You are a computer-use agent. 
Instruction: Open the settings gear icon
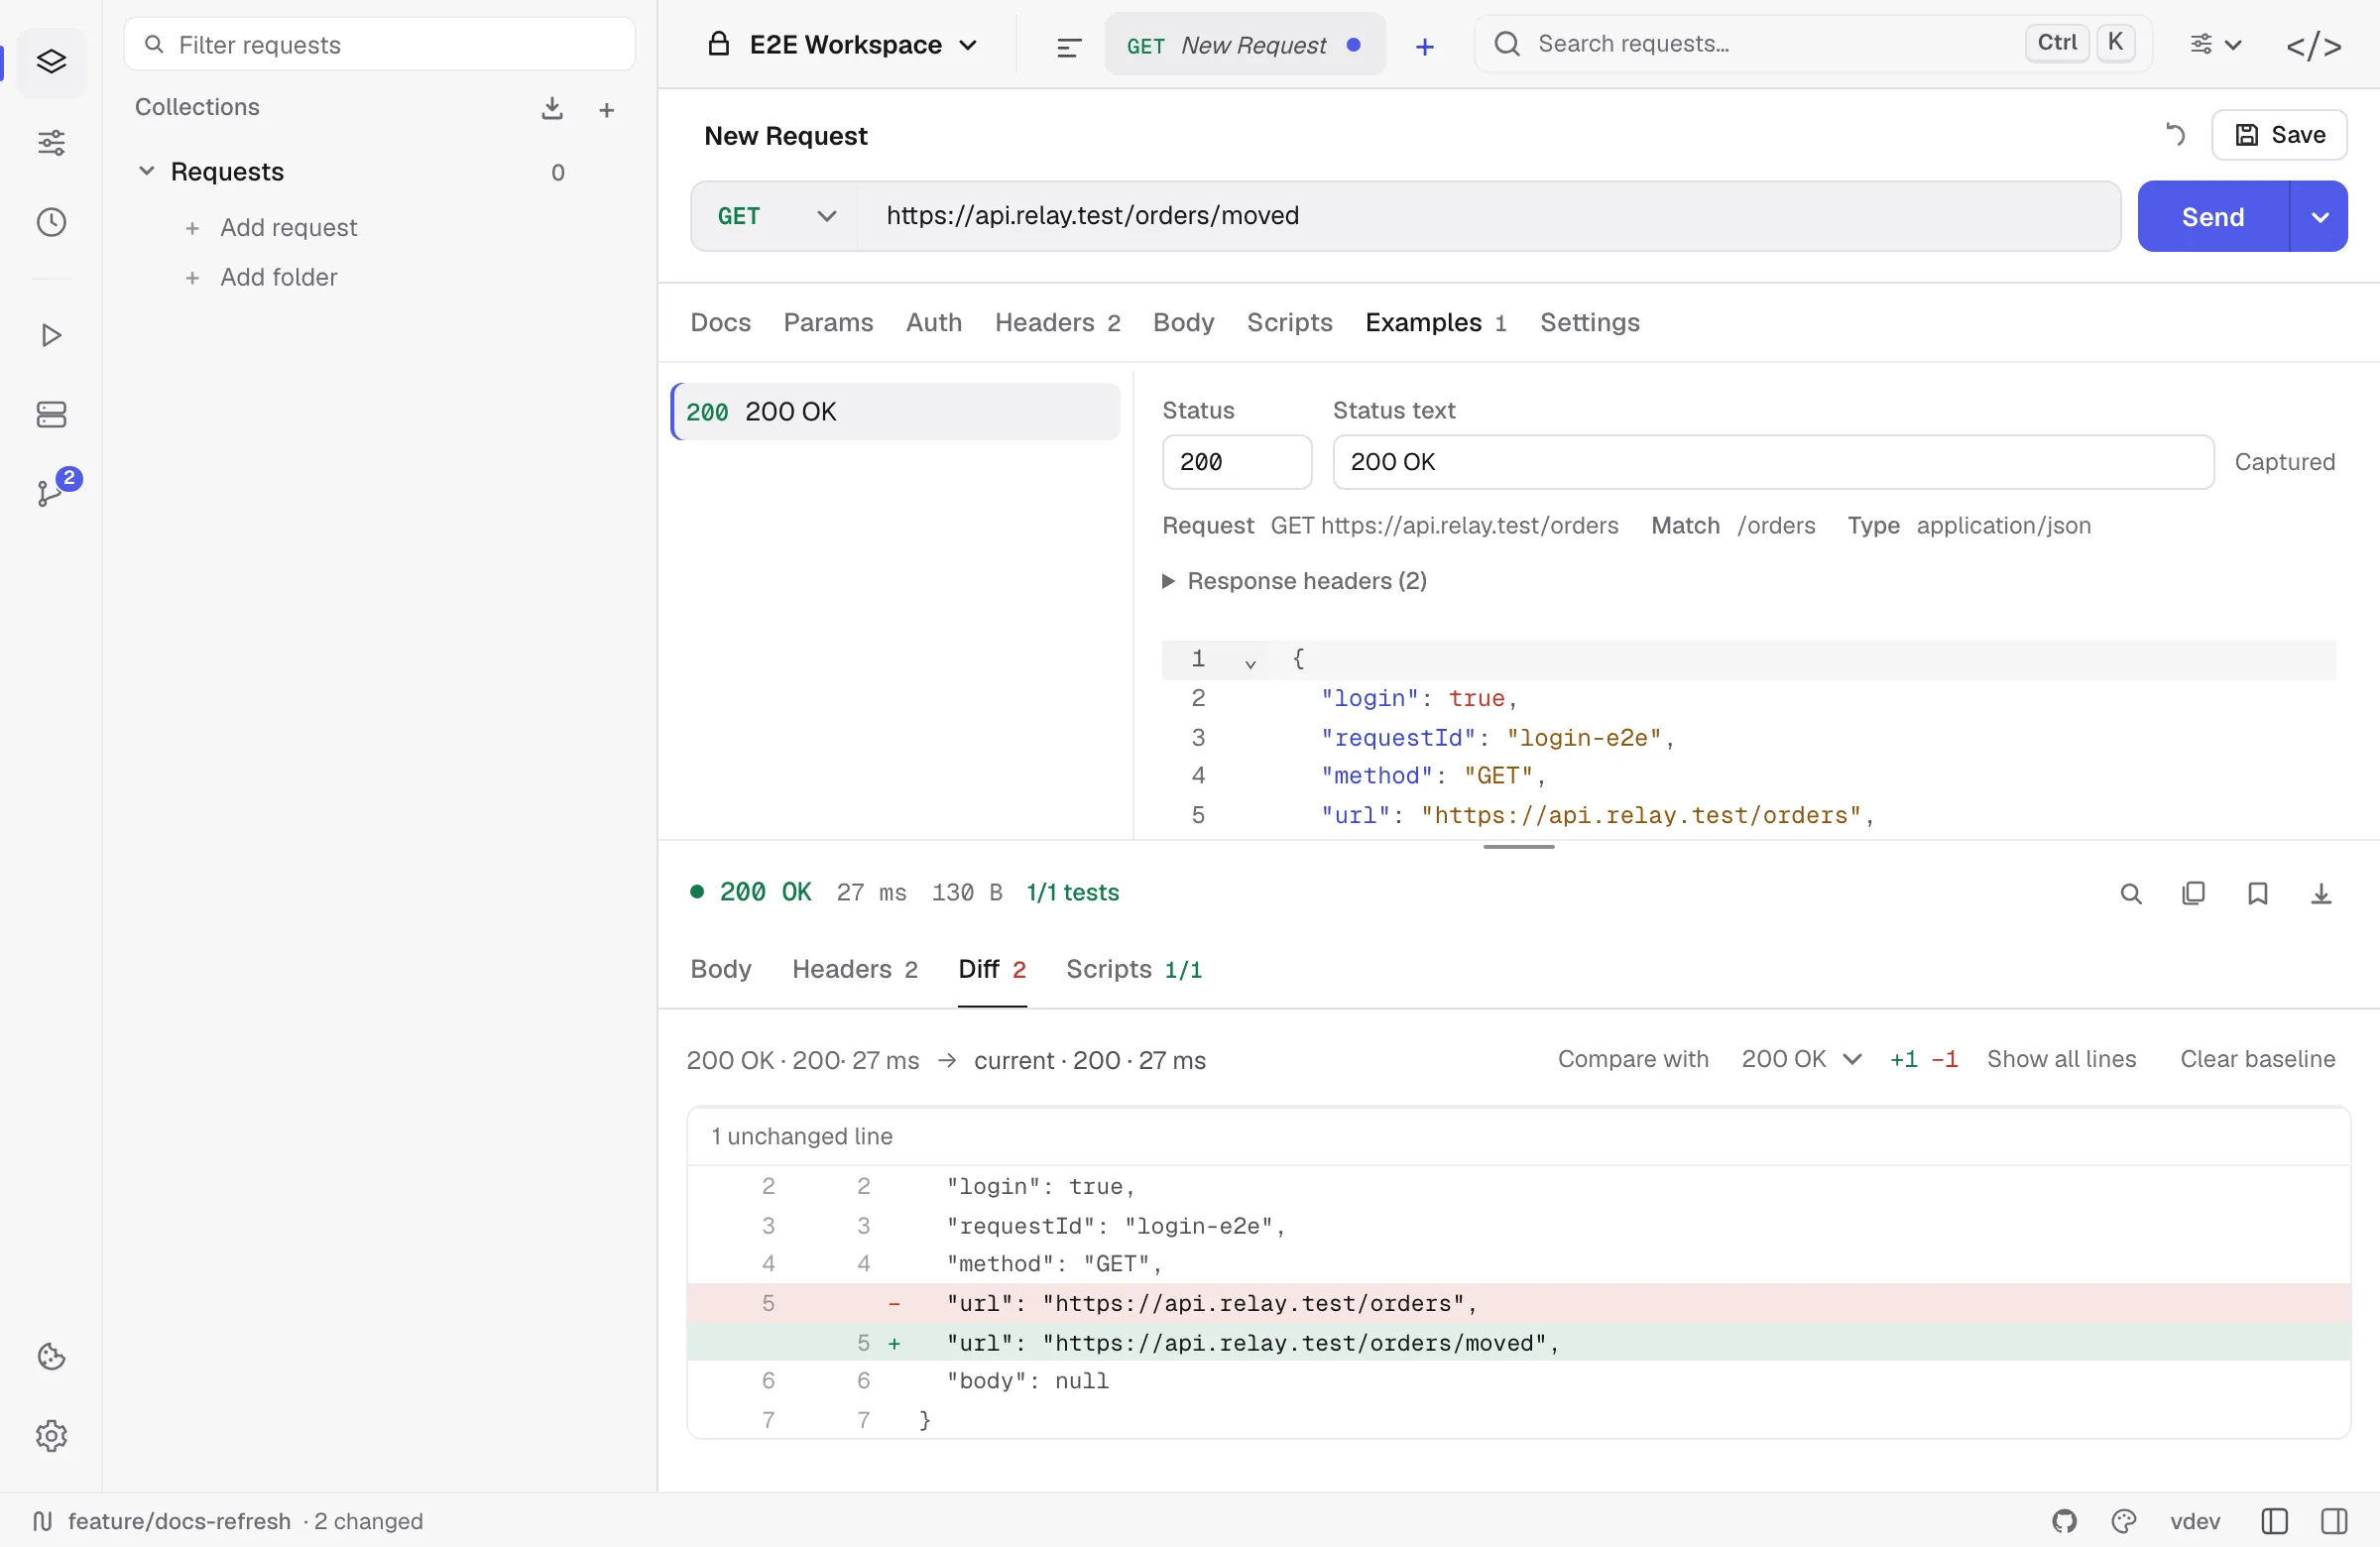[x=51, y=1435]
